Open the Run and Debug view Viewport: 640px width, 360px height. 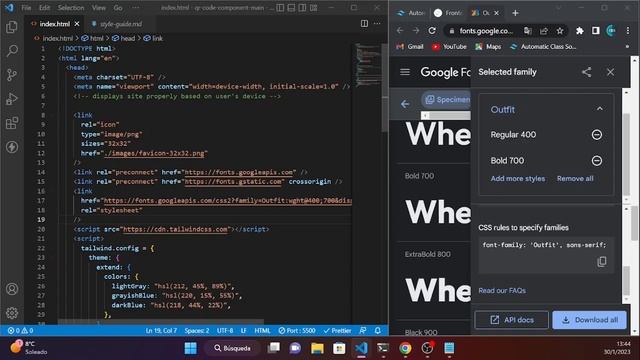(x=12, y=99)
